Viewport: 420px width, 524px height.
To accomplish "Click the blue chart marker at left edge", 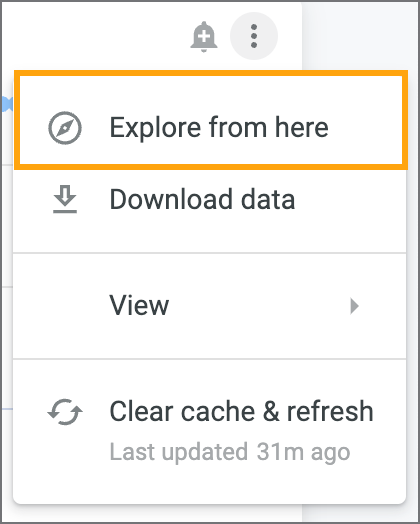I will (x=7, y=104).
